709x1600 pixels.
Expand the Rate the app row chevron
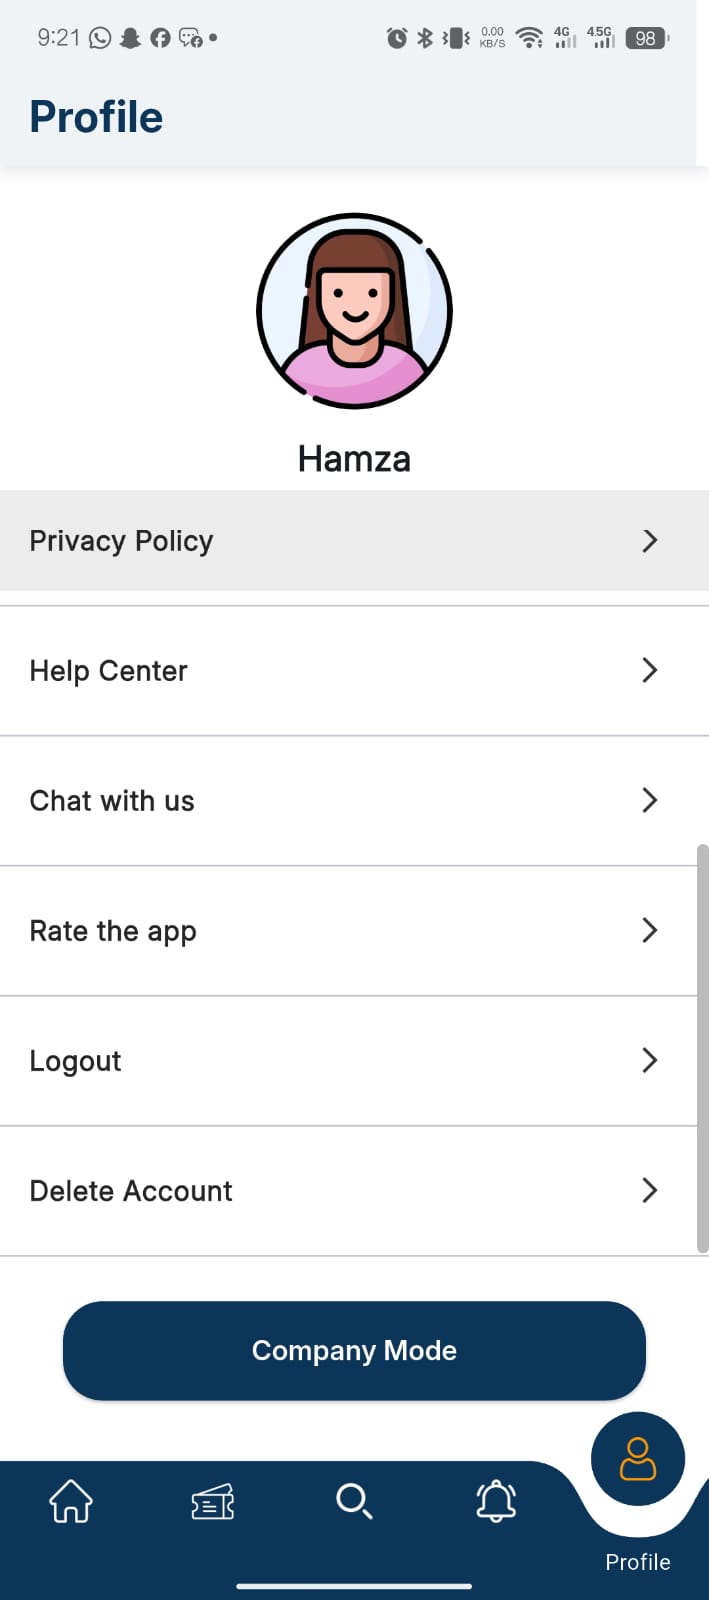649,930
